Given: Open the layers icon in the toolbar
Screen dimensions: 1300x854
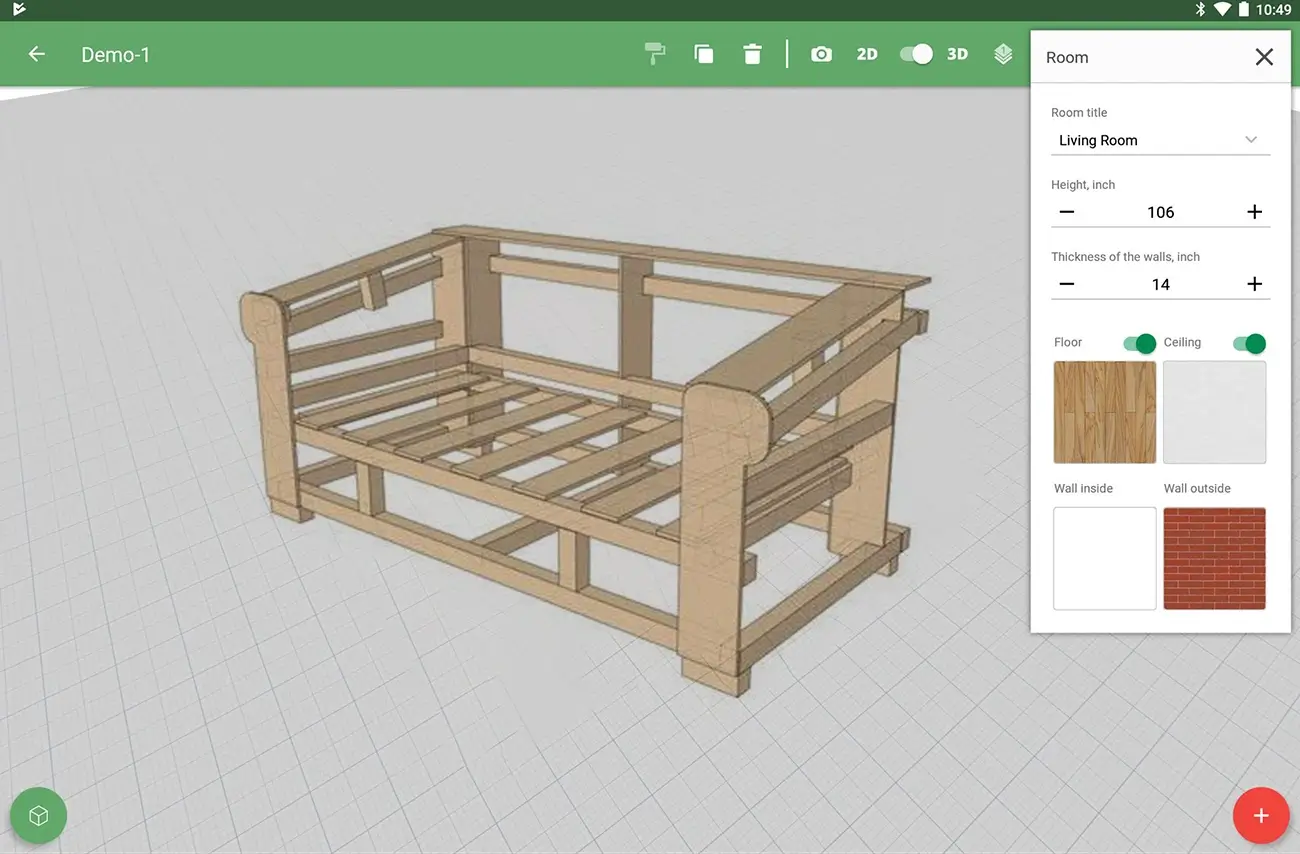Looking at the screenshot, I should pos(1003,54).
